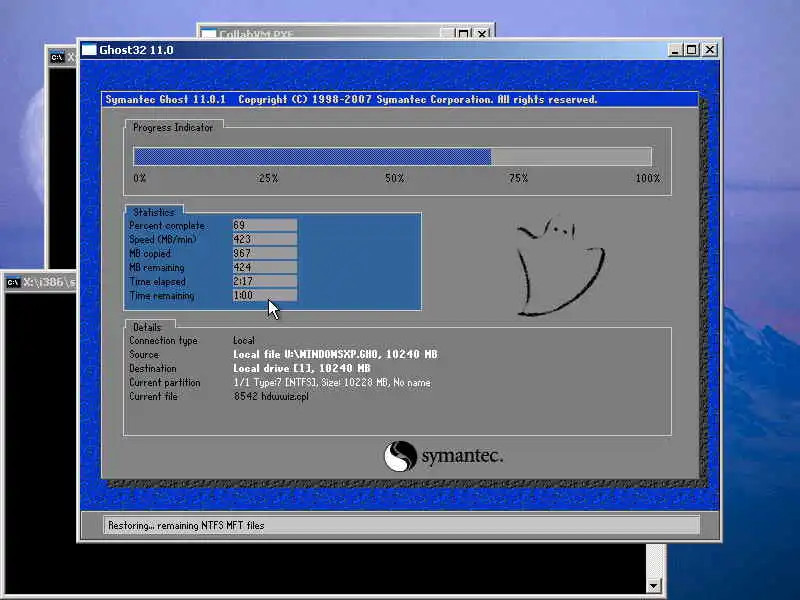
Task: Maximize the CollabVM PXE window behind
Action: tap(463, 34)
